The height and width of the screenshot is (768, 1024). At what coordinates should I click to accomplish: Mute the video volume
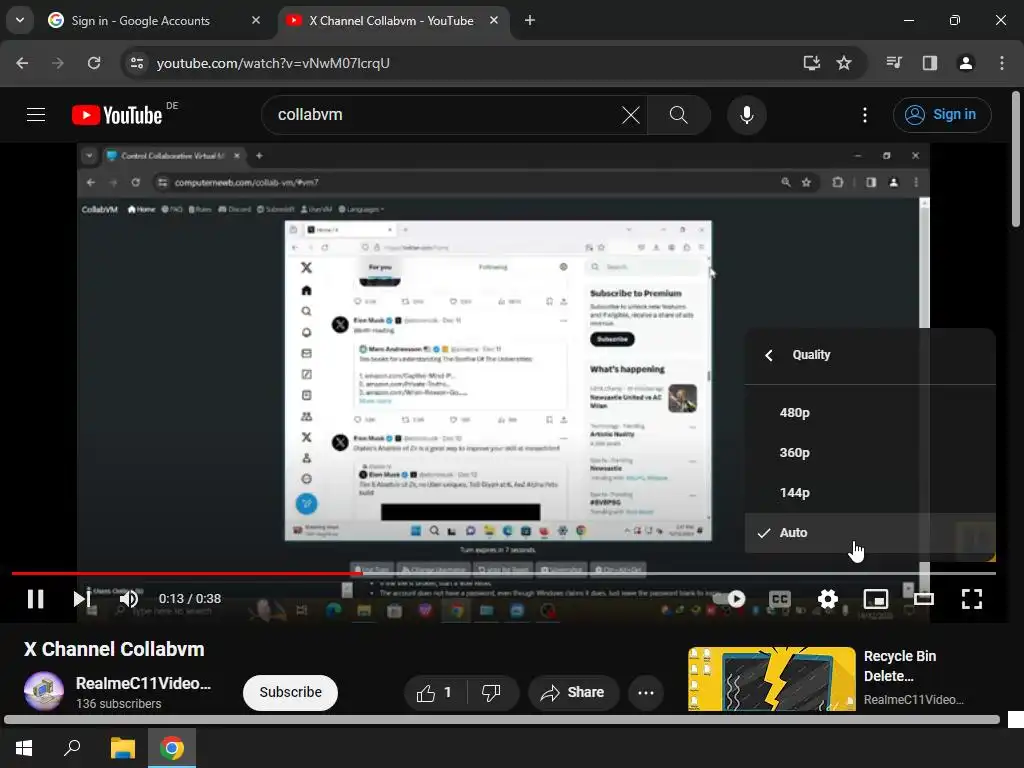point(129,598)
